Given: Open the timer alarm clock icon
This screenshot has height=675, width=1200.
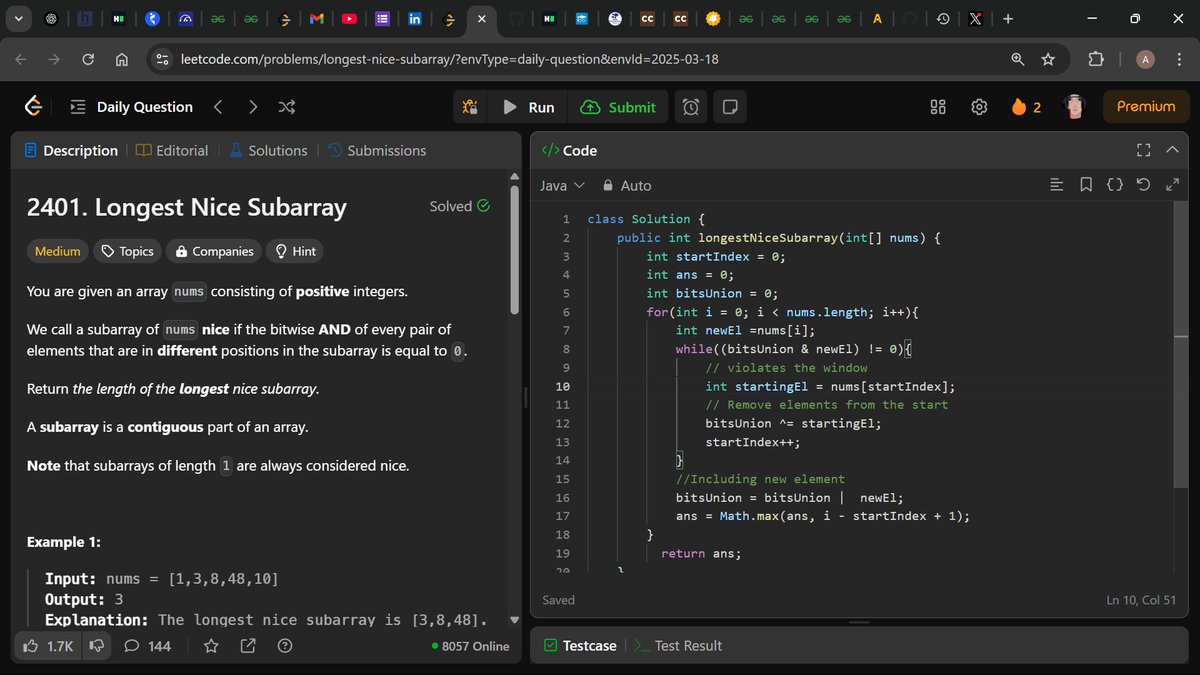Looking at the screenshot, I should click(x=691, y=107).
